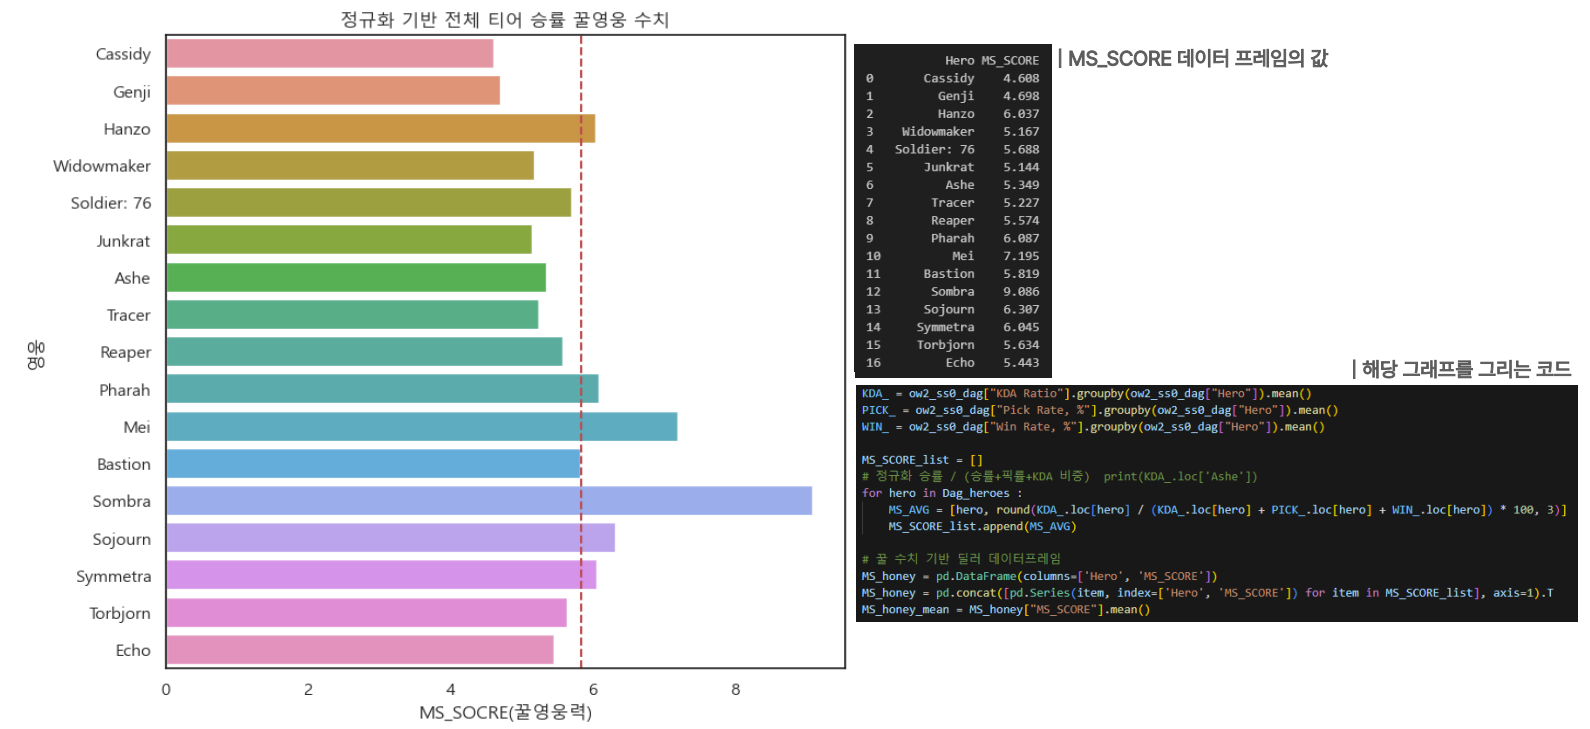The height and width of the screenshot is (729, 1590).
Task: Click value 7.195 in the data table
Action: click(1021, 256)
